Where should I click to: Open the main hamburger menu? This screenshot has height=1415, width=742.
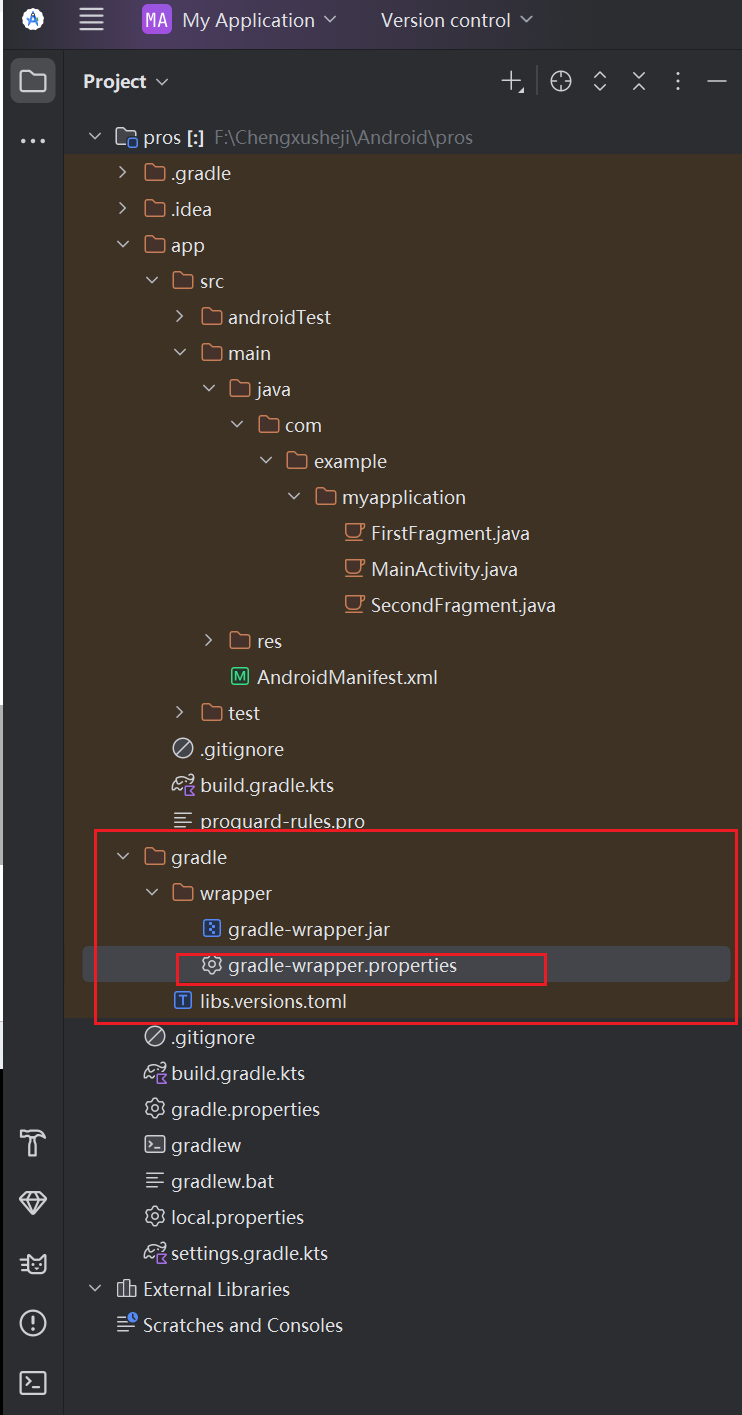pyautogui.click(x=91, y=19)
